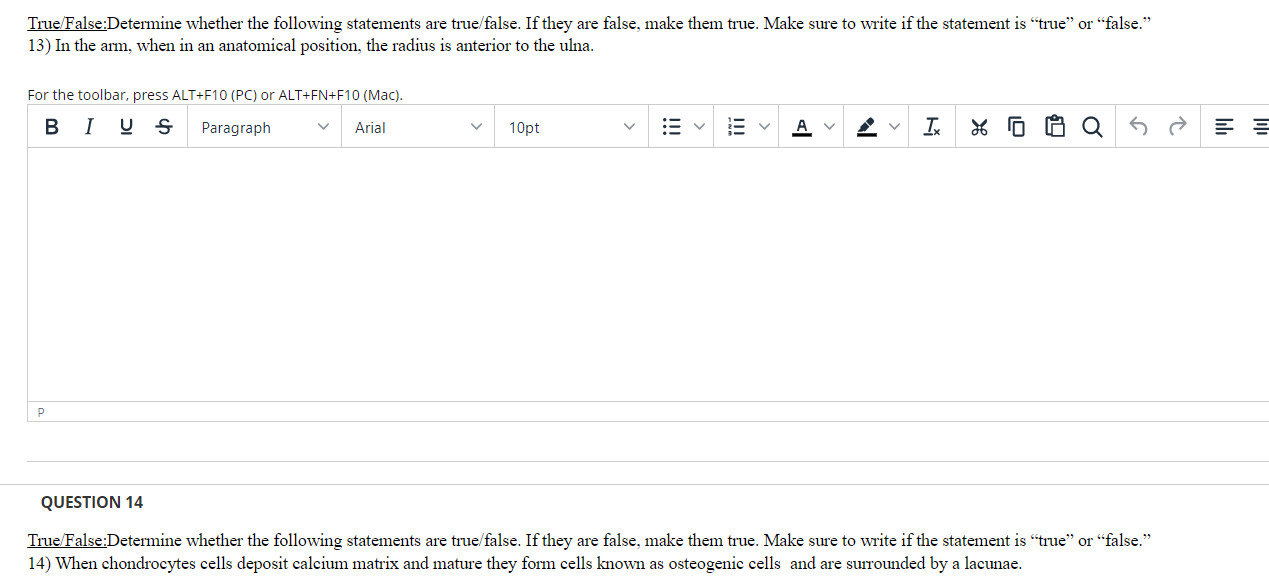Open the 10pt font size dropdown
Image resolution: width=1269 pixels, height=585 pixels.
571,127
